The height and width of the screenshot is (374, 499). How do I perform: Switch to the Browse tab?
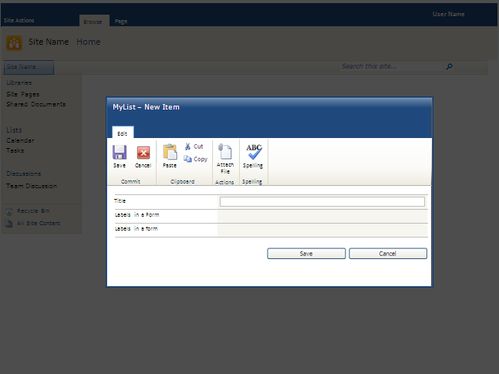pyautogui.click(x=94, y=21)
